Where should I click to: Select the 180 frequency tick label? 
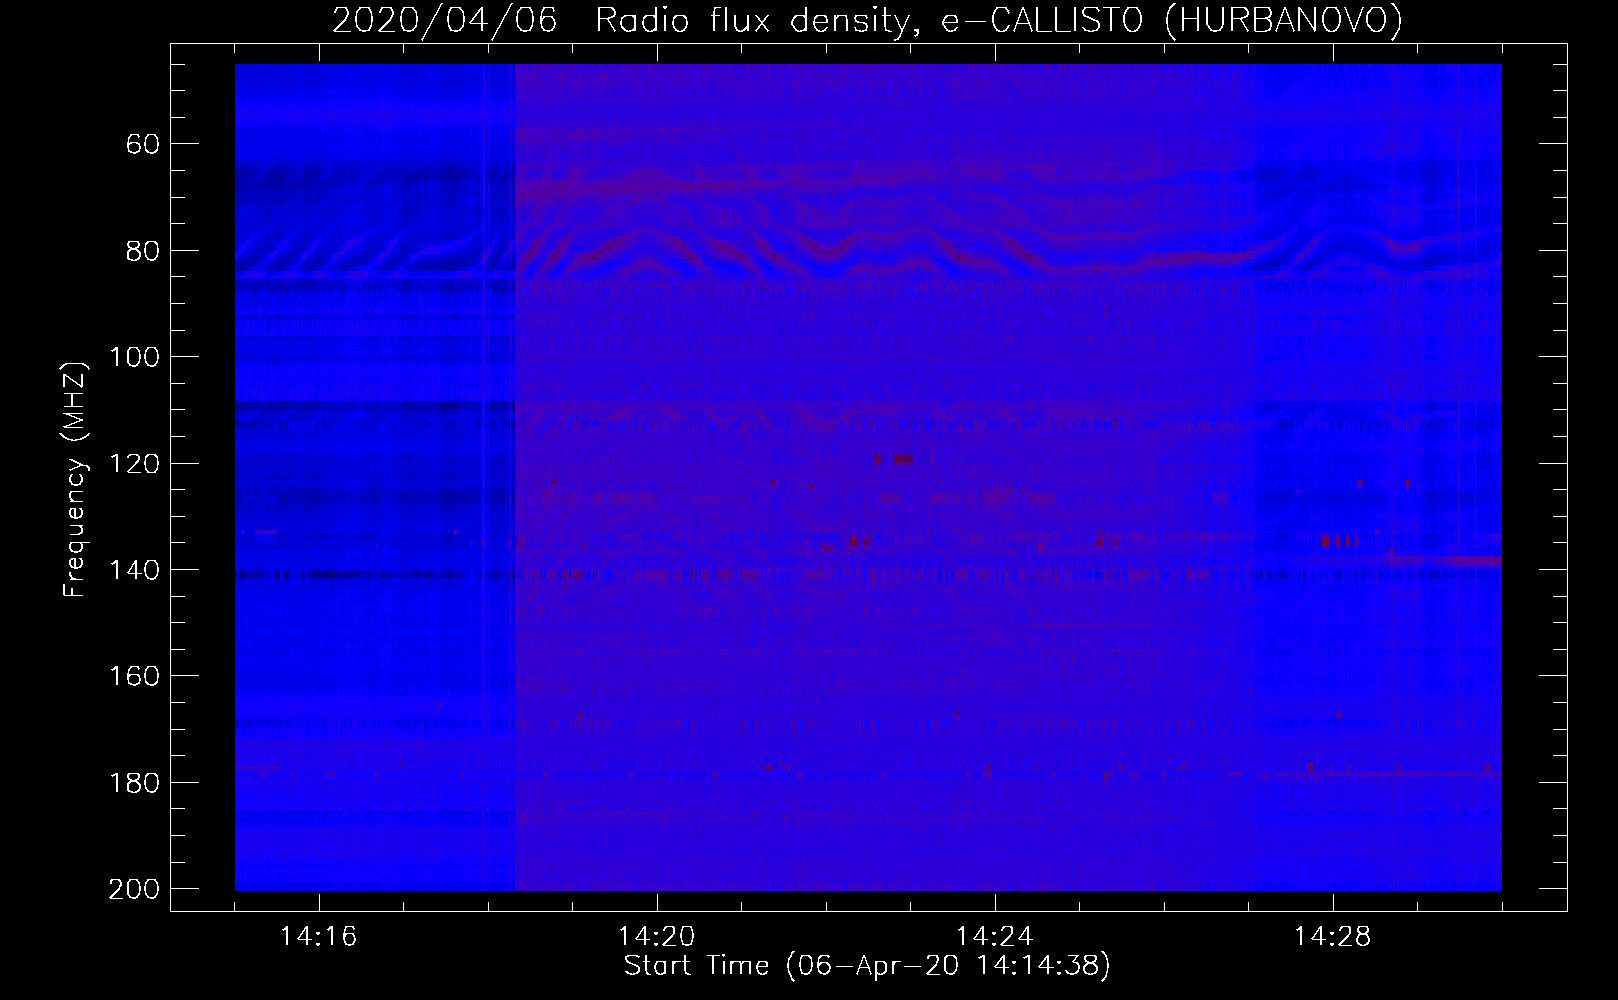(135, 783)
